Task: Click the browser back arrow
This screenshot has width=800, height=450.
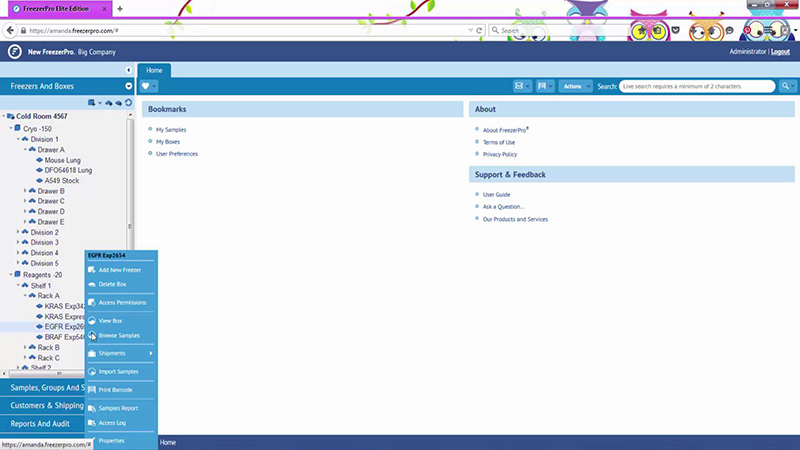Action: point(10,31)
